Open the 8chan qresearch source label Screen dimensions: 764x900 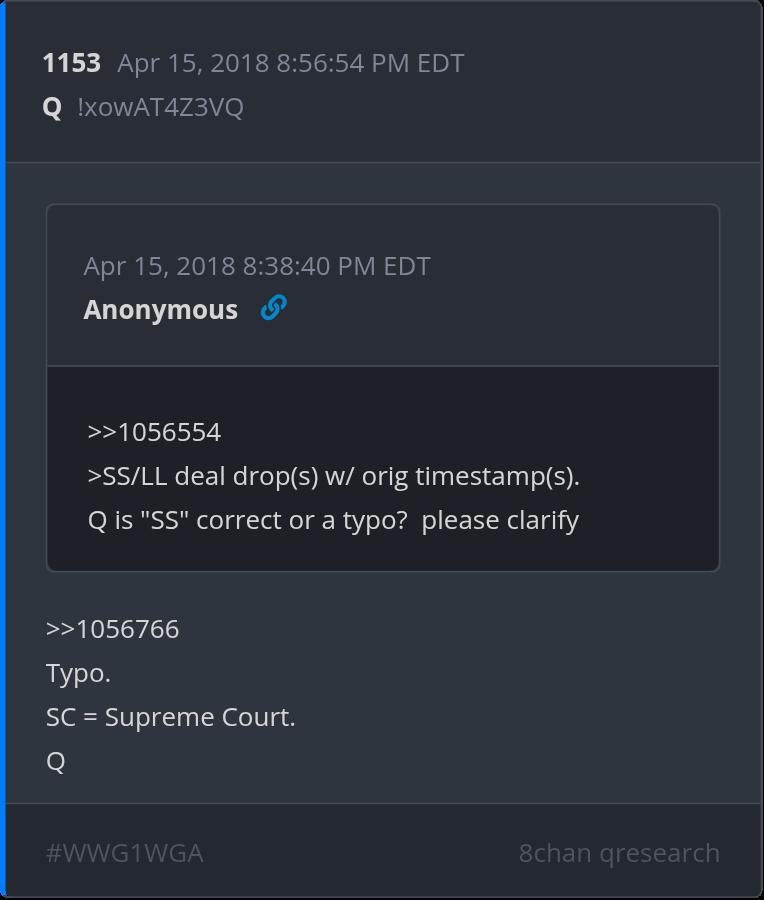[x=619, y=853]
